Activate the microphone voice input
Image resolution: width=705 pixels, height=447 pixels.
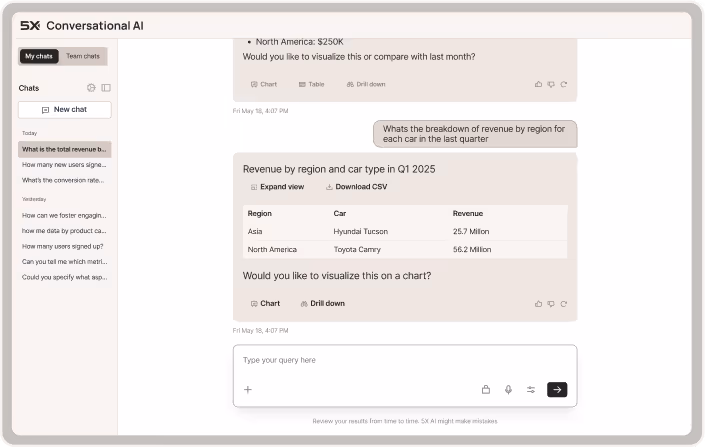coord(508,390)
